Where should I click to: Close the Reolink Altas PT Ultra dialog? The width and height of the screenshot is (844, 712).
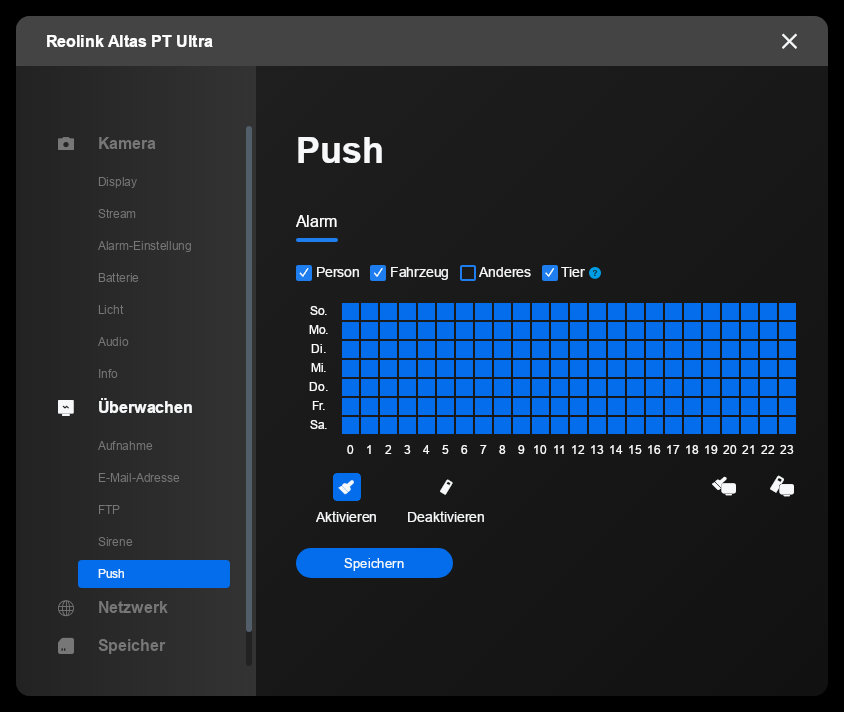click(x=789, y=41)
